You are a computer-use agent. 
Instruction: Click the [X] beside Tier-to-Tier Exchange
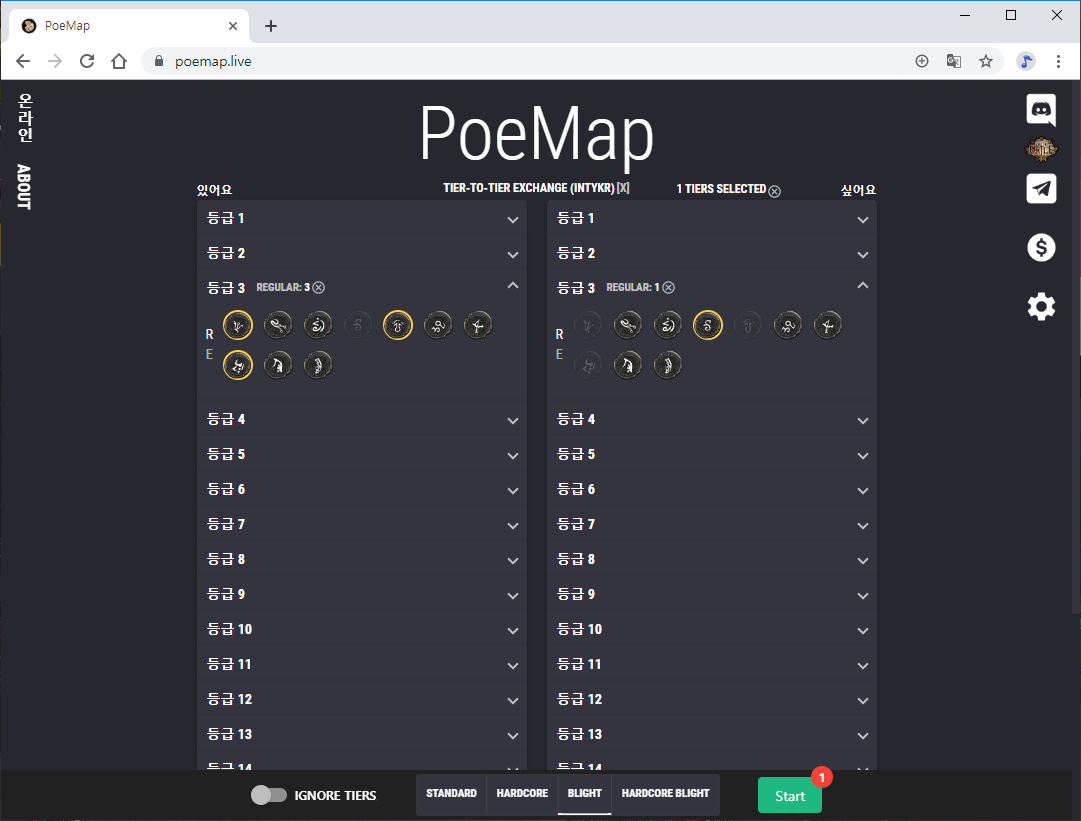point(623,187)
